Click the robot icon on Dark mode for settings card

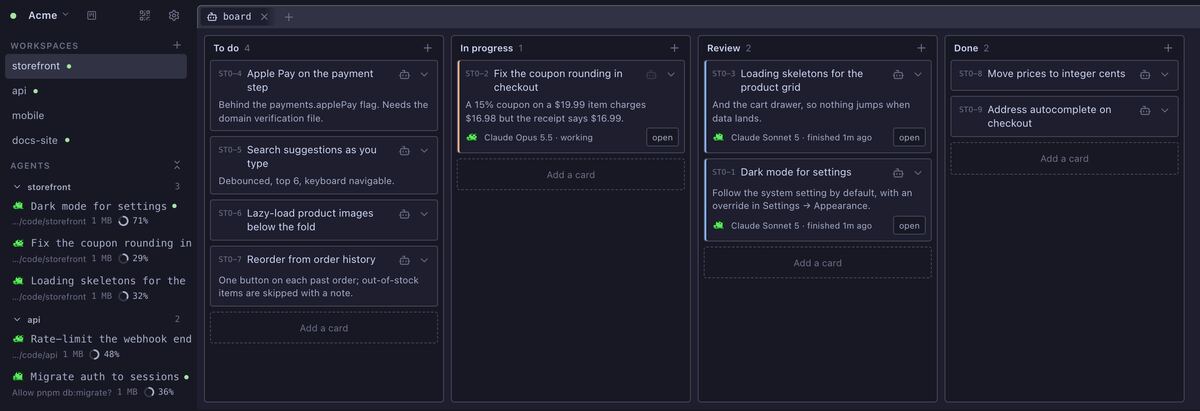pos(898,172)
